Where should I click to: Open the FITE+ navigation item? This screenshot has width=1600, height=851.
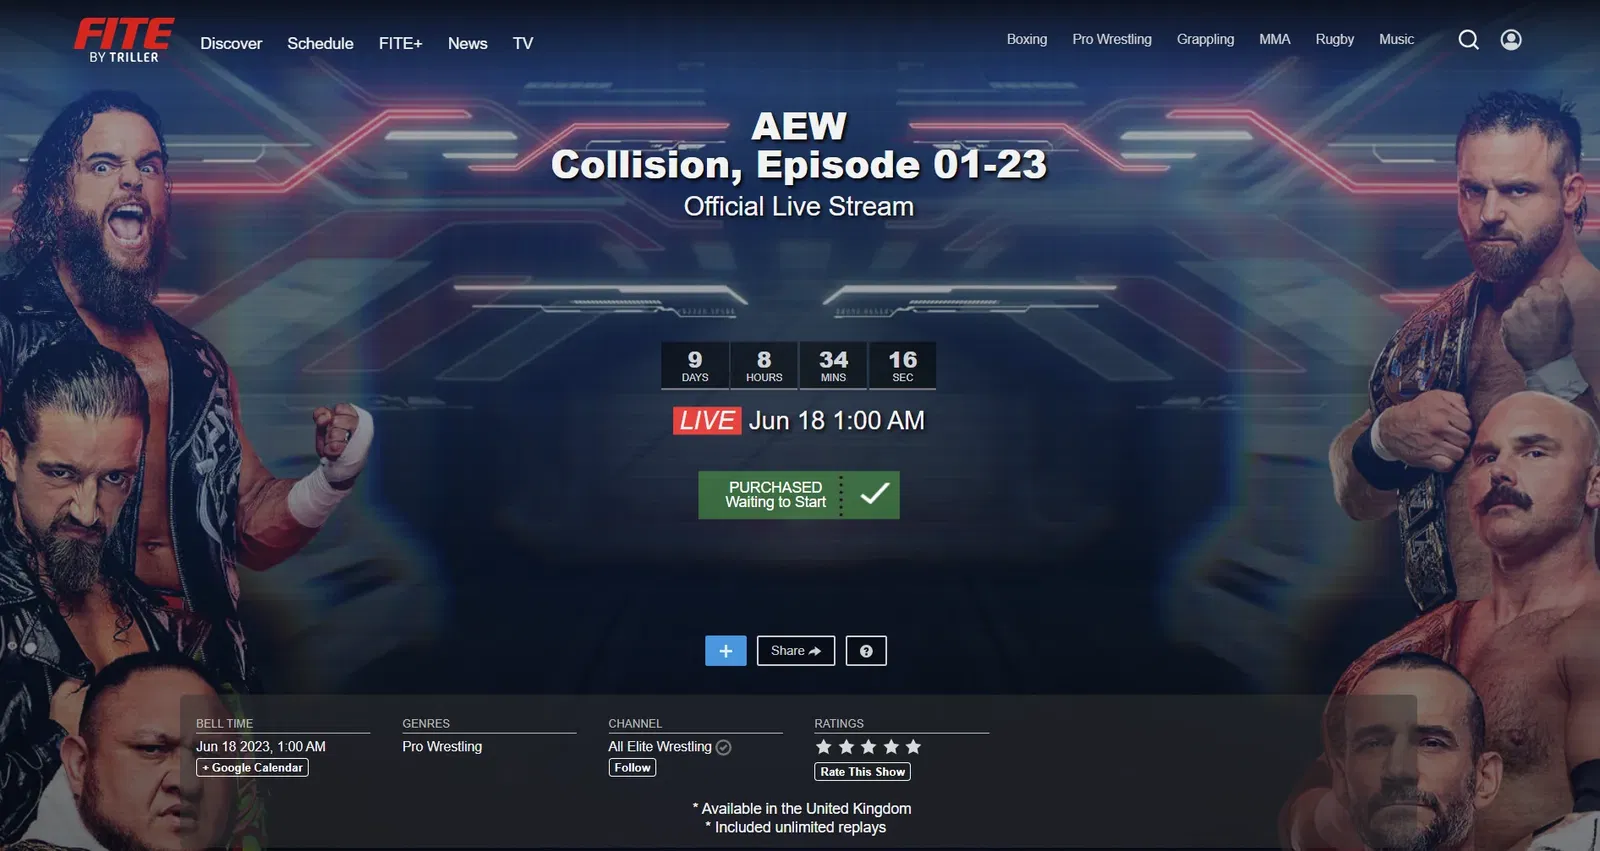pos(401,44)
